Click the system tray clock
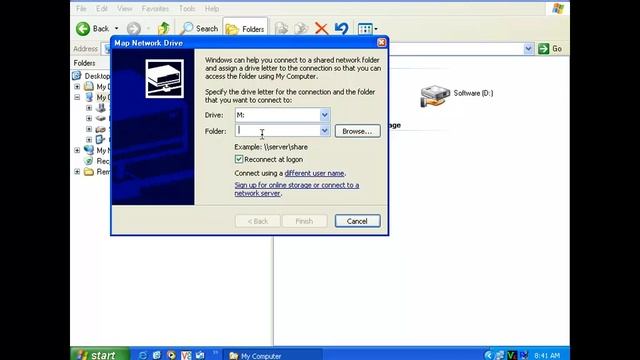 coord(547,356)
